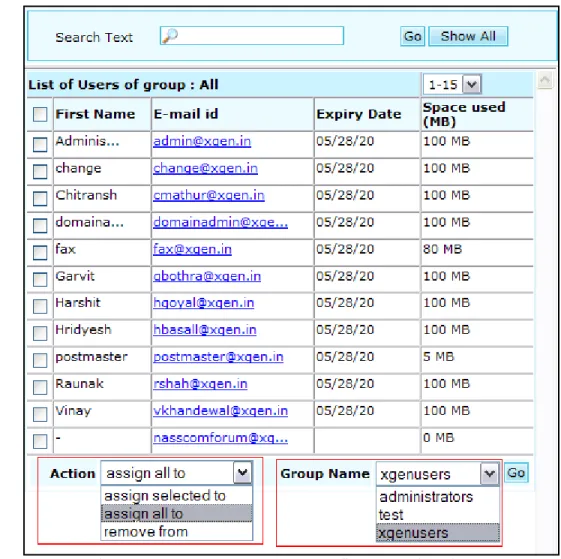The image size is (561, 559).
Task: Open the rshah@xgen.in link
Action: pyautogui.click(x=200, y=384)
